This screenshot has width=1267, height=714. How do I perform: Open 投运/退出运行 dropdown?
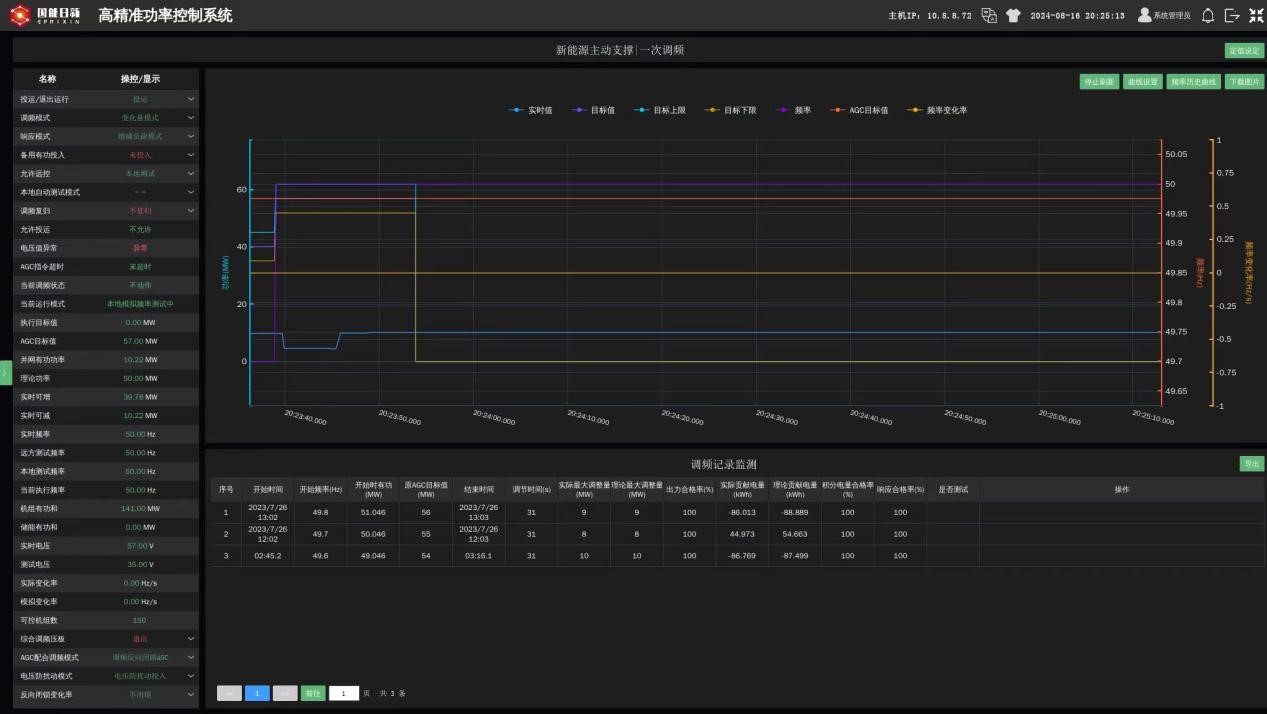pyautogui.click(x=190, y=99)
